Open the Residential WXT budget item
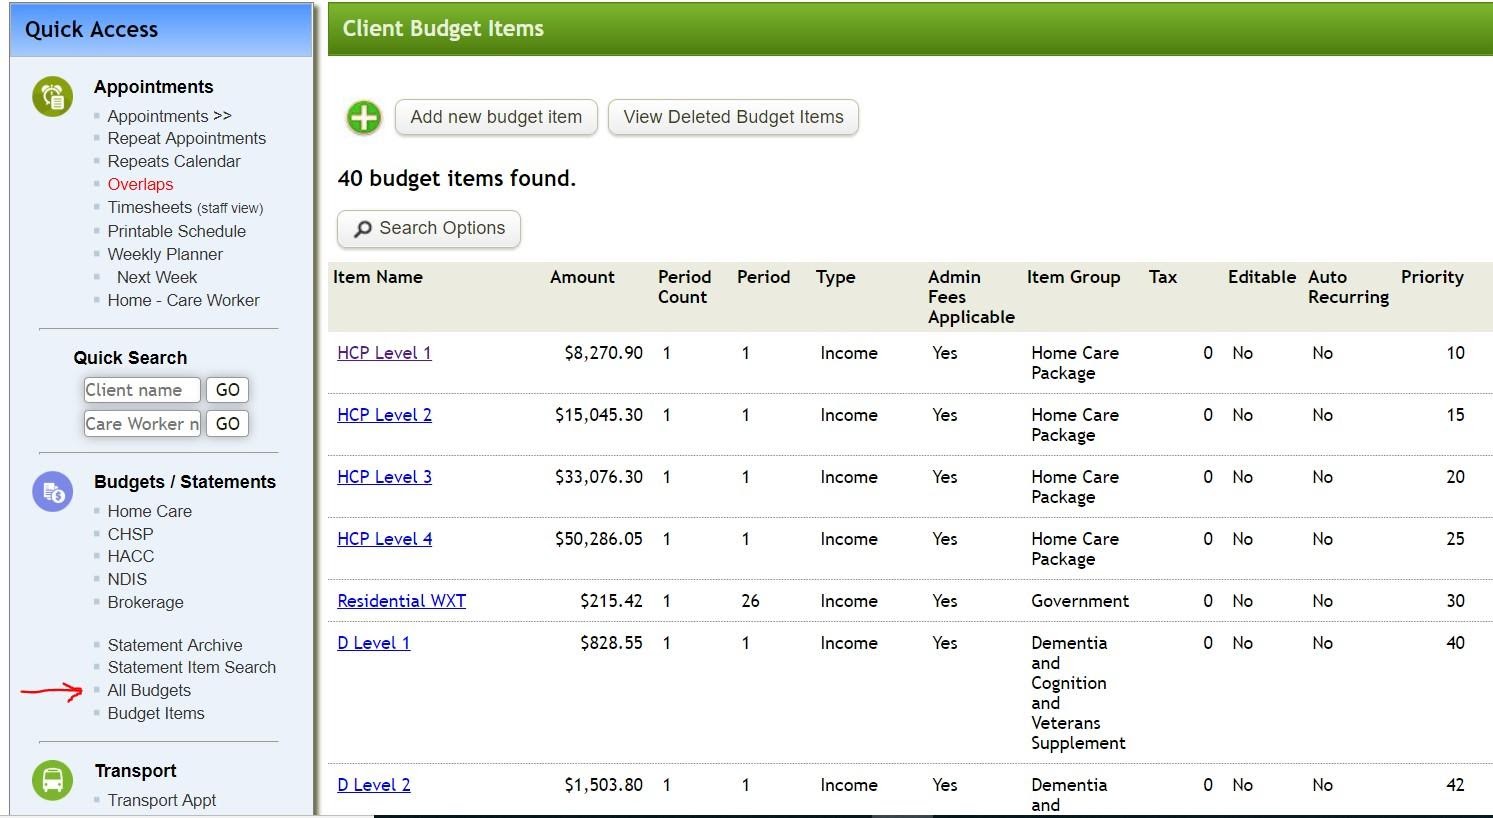This screenshot has height=818, width=1493. [x=401, y=600]
